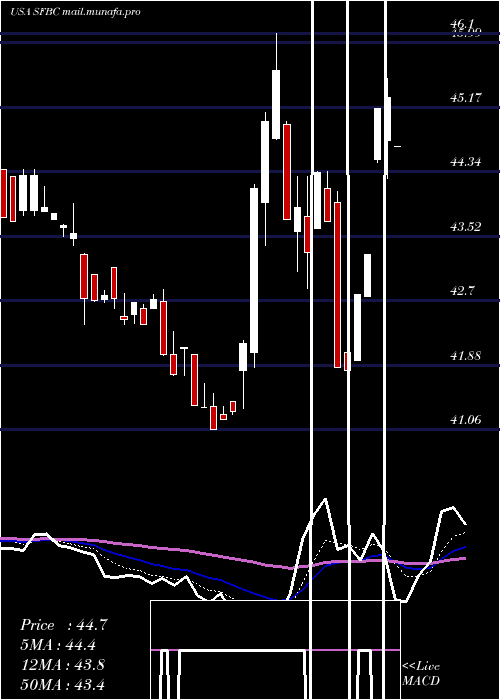Click the 43.52 price level label
This screenshot has width=500, height=700.
(466, 227)
